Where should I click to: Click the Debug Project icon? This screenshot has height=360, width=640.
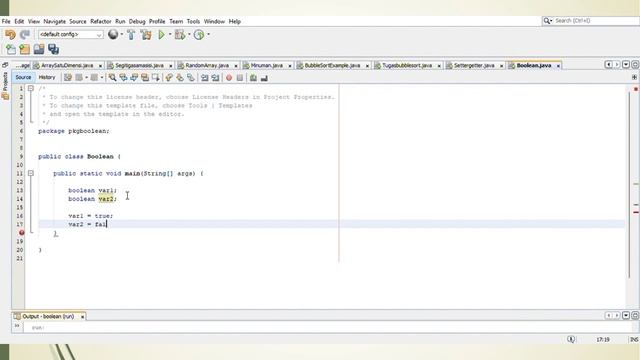point(180,35)
